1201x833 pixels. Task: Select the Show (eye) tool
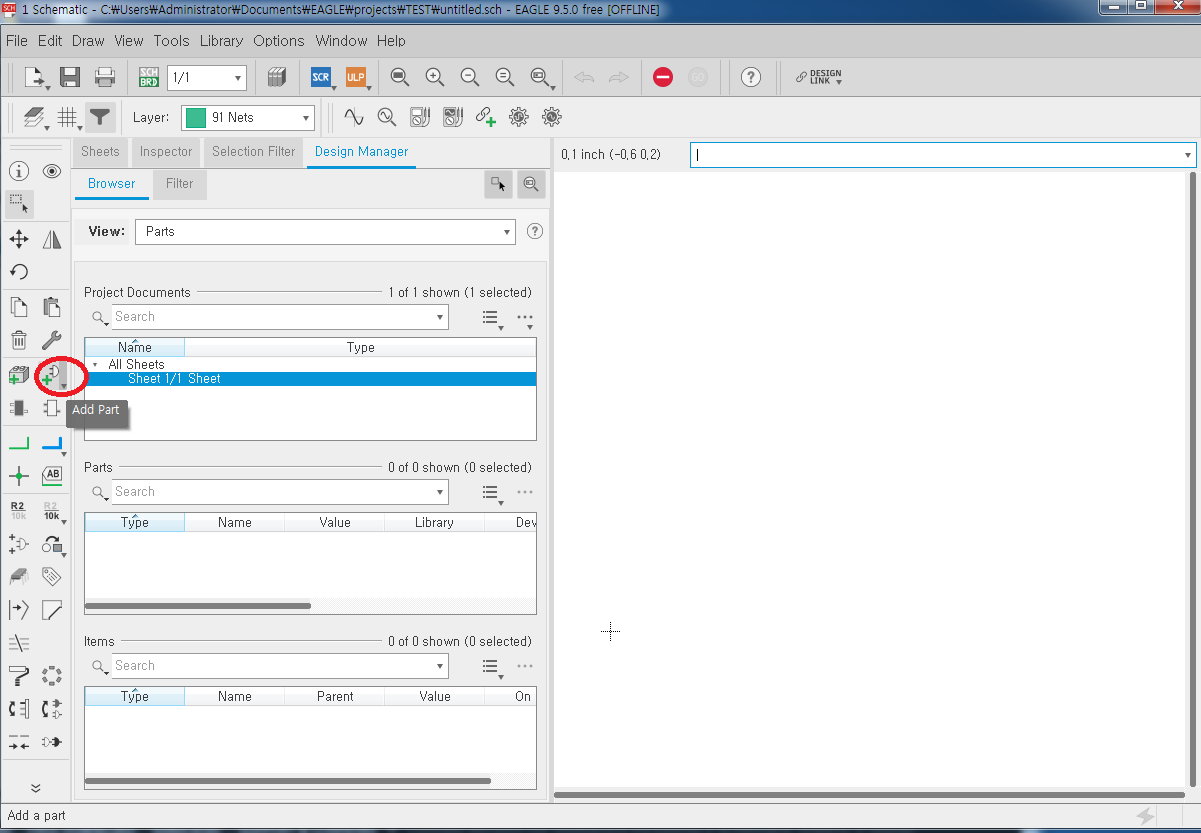[52, 171]
